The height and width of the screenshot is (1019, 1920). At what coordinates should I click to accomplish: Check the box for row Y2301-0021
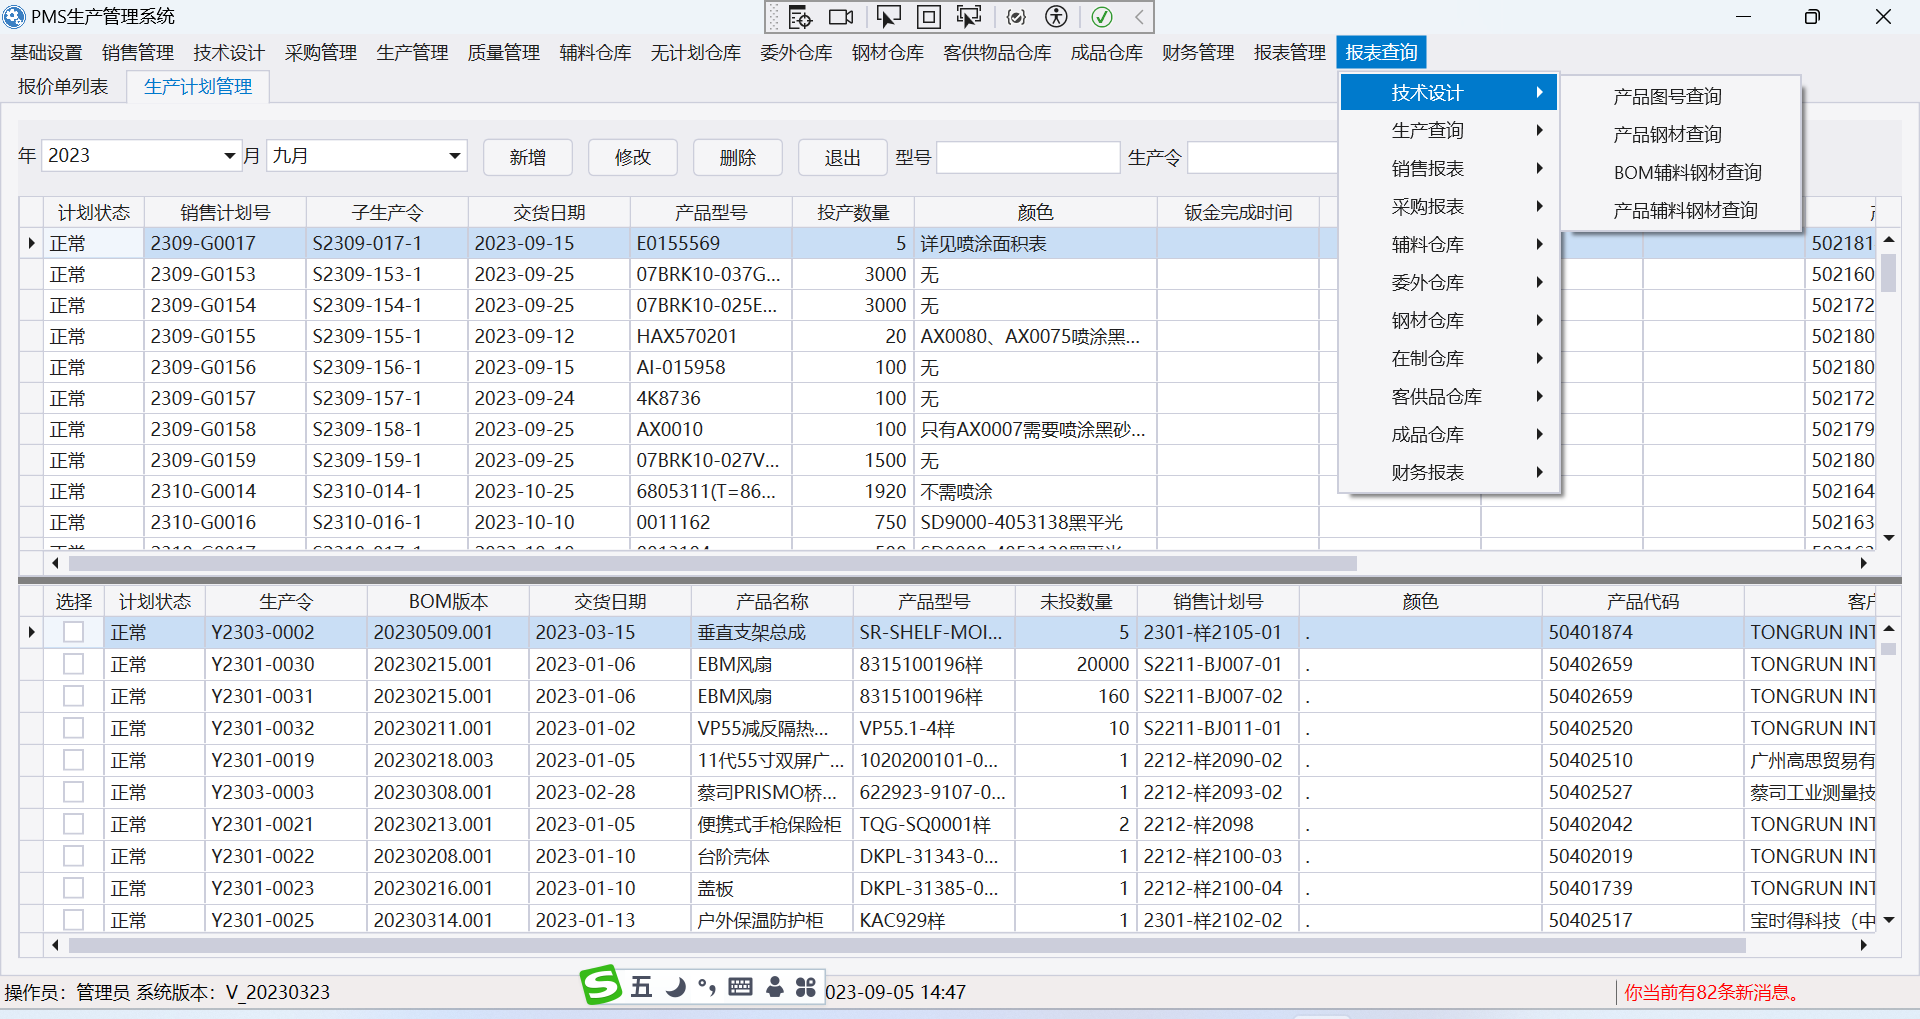pos(73,824)
